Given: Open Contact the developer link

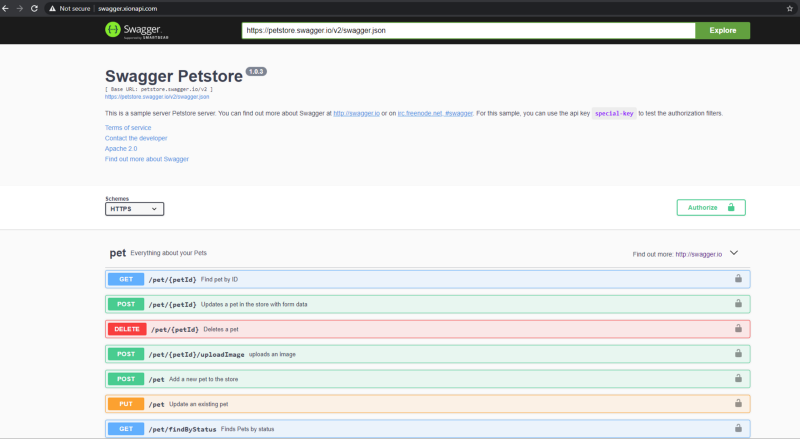Looking at the screenshot, I should [x=136, y=138].
